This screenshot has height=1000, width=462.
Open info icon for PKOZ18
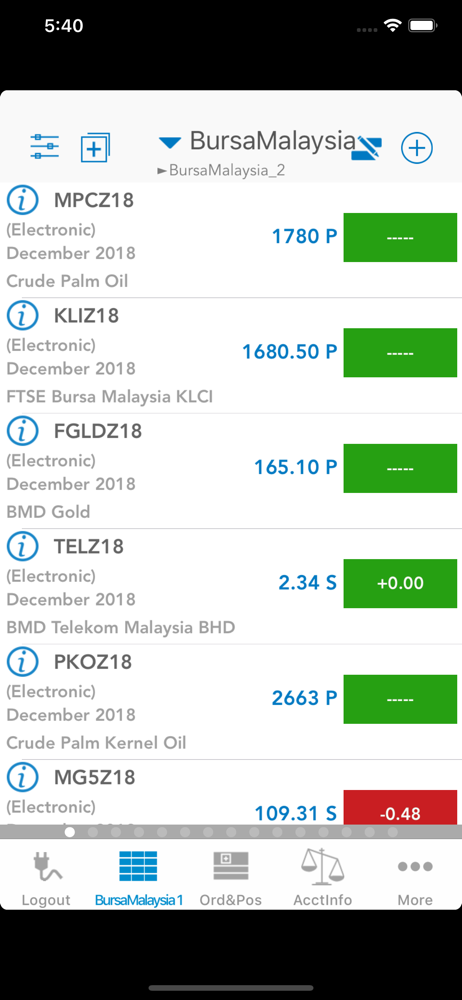23,662
